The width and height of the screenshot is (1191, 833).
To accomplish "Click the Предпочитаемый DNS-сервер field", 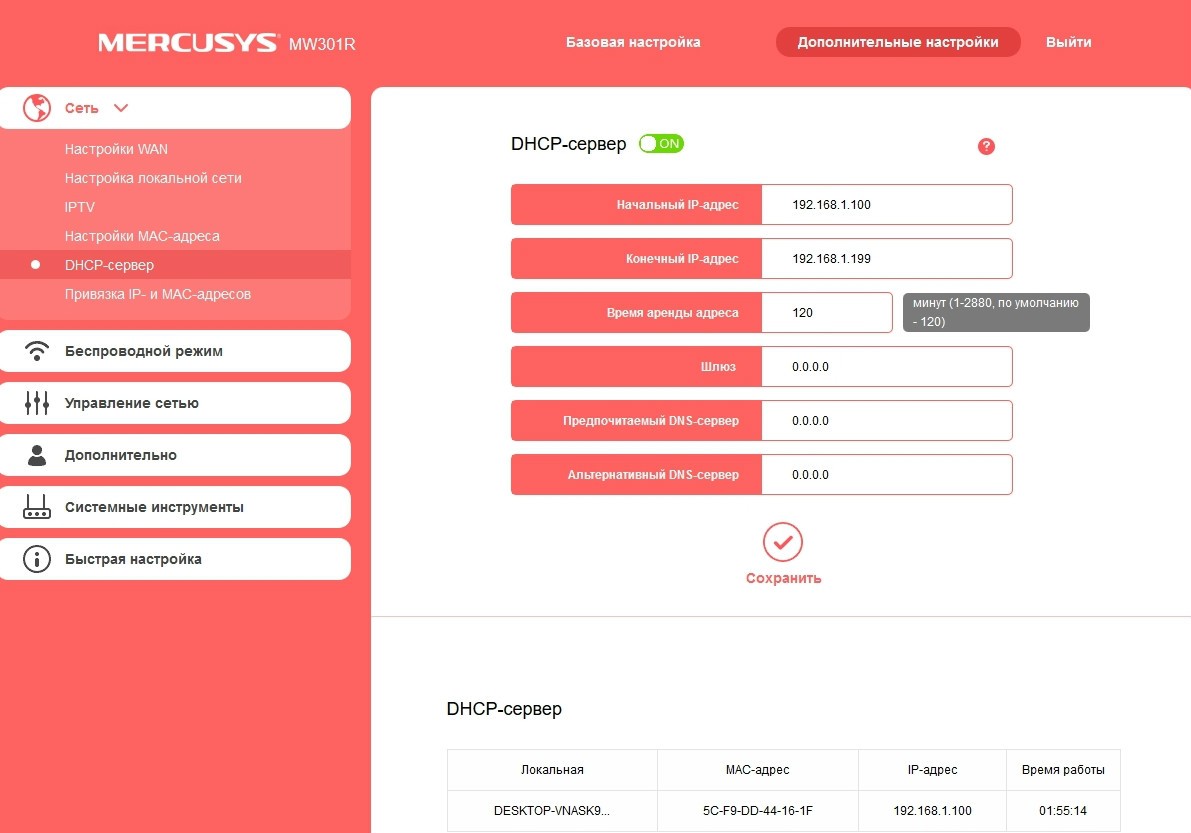I will 886,420.
